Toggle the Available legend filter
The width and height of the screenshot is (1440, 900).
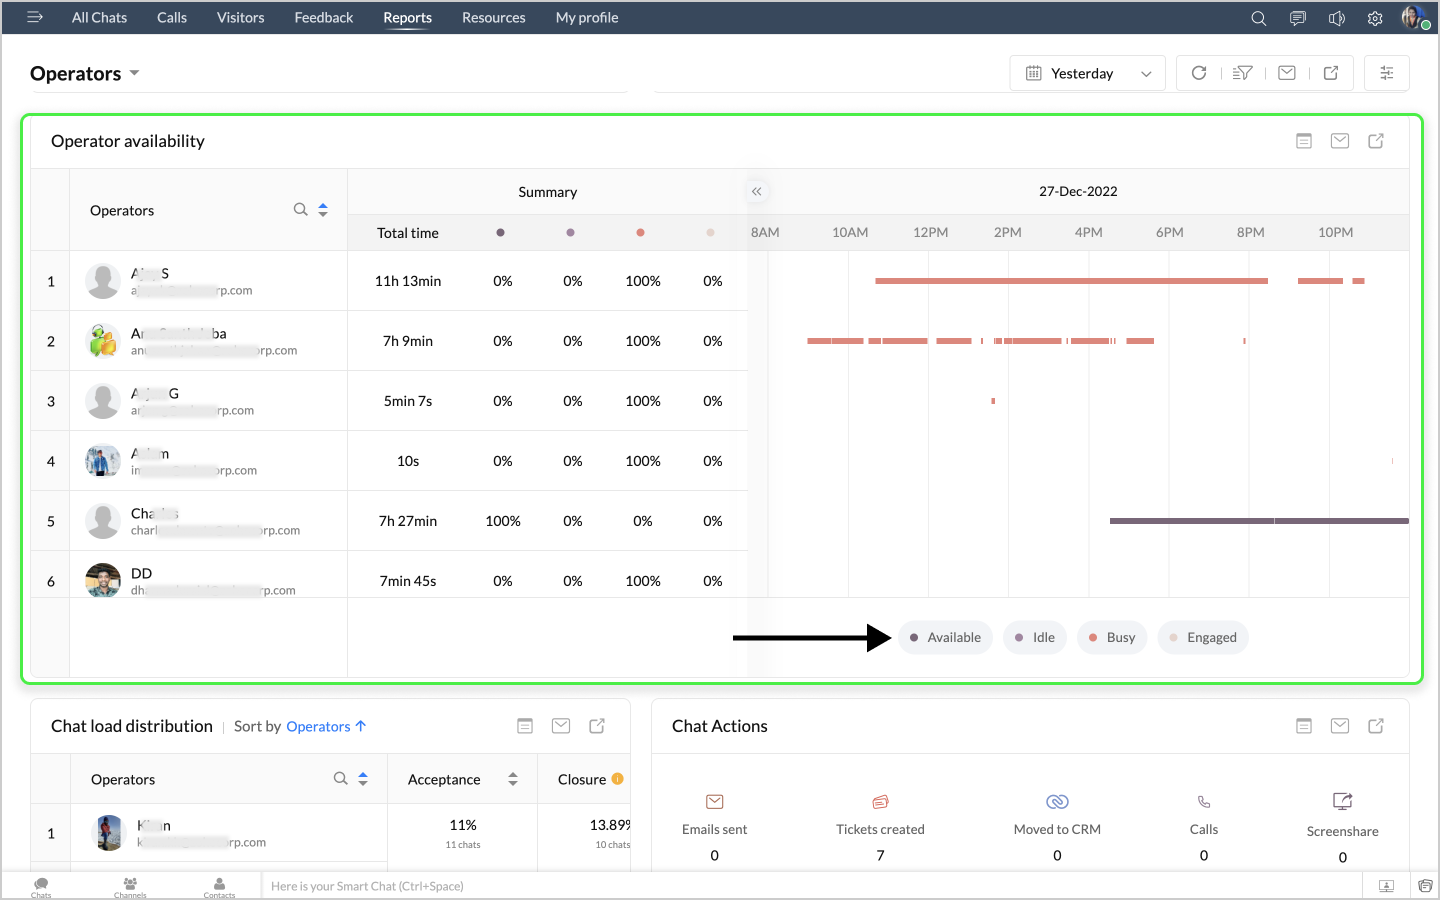click(x=945, y=637)
